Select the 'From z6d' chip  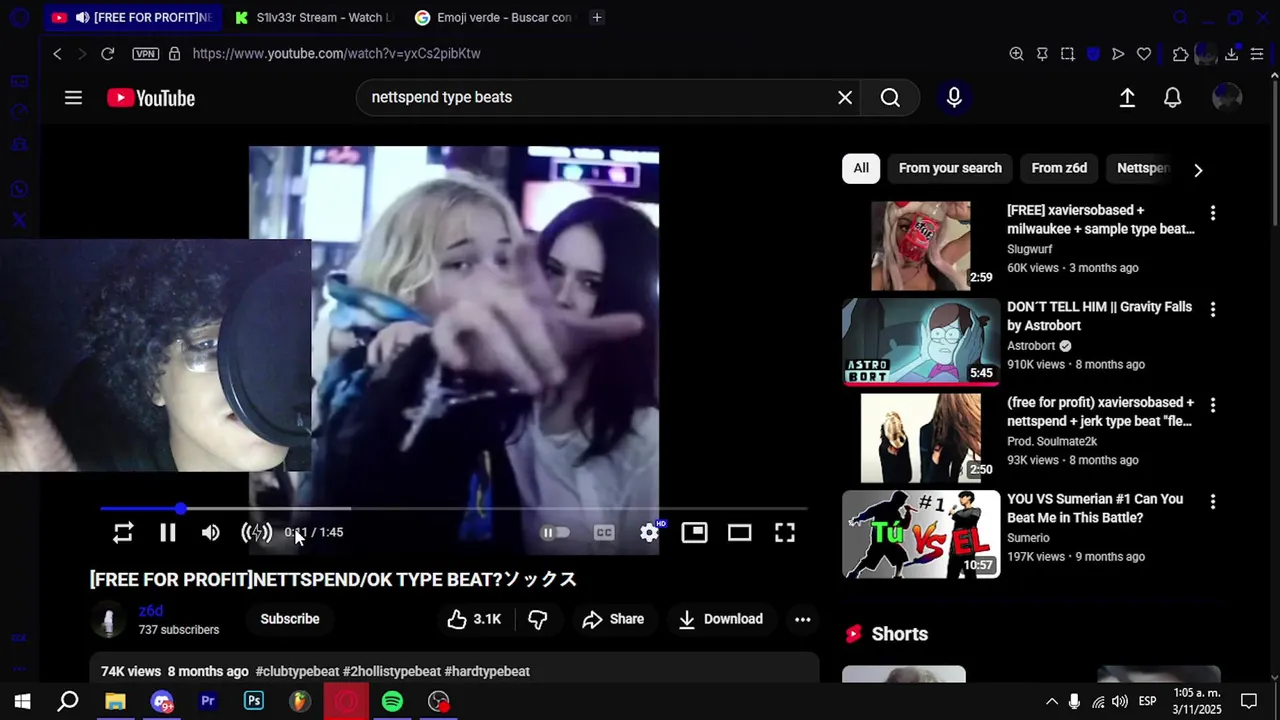(x=1059, y=168)
